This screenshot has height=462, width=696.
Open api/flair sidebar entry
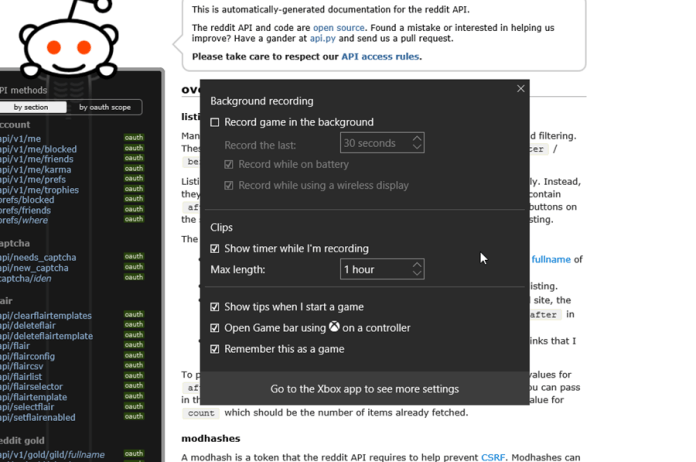[x=15, y=346]
